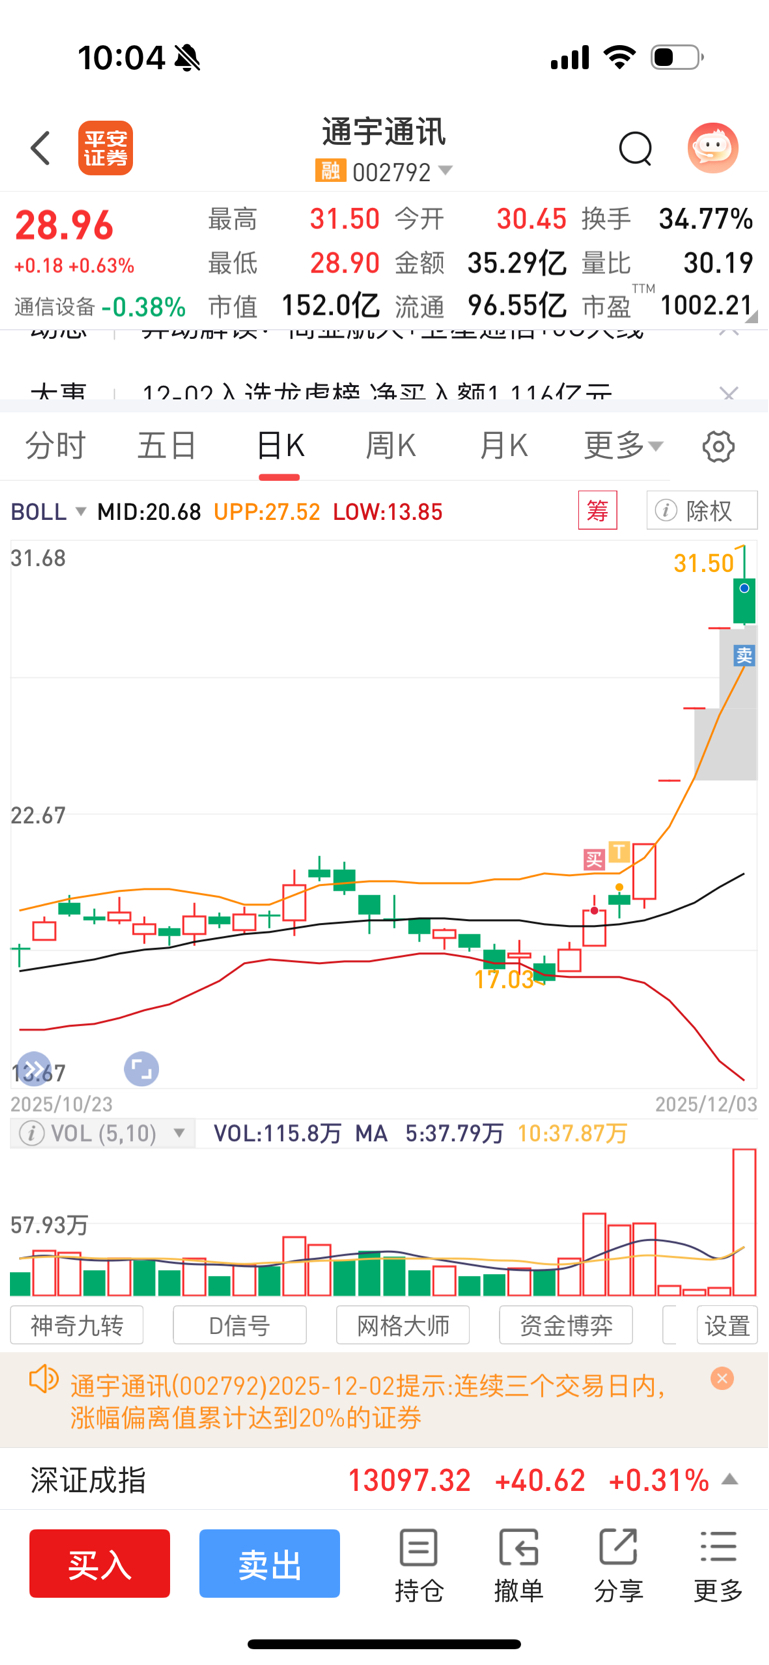Image resolution: width=769 pixels, height=1665 pixels.
Task: Expand the quote details corner triangle
Action: pos(751,317)
